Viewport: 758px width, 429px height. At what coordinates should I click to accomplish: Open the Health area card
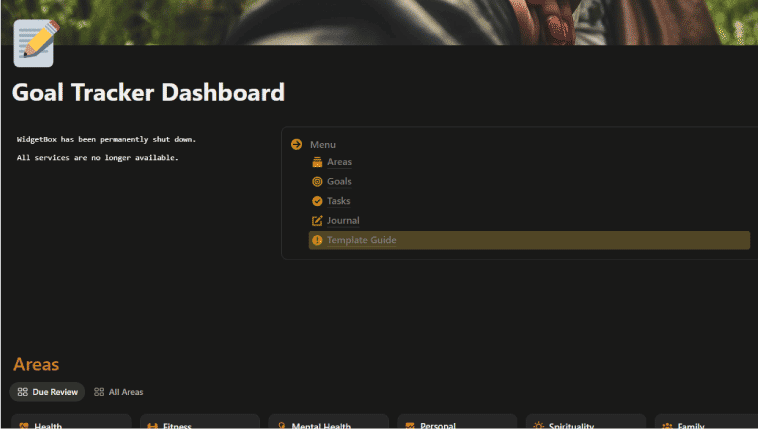click(72, 422)
